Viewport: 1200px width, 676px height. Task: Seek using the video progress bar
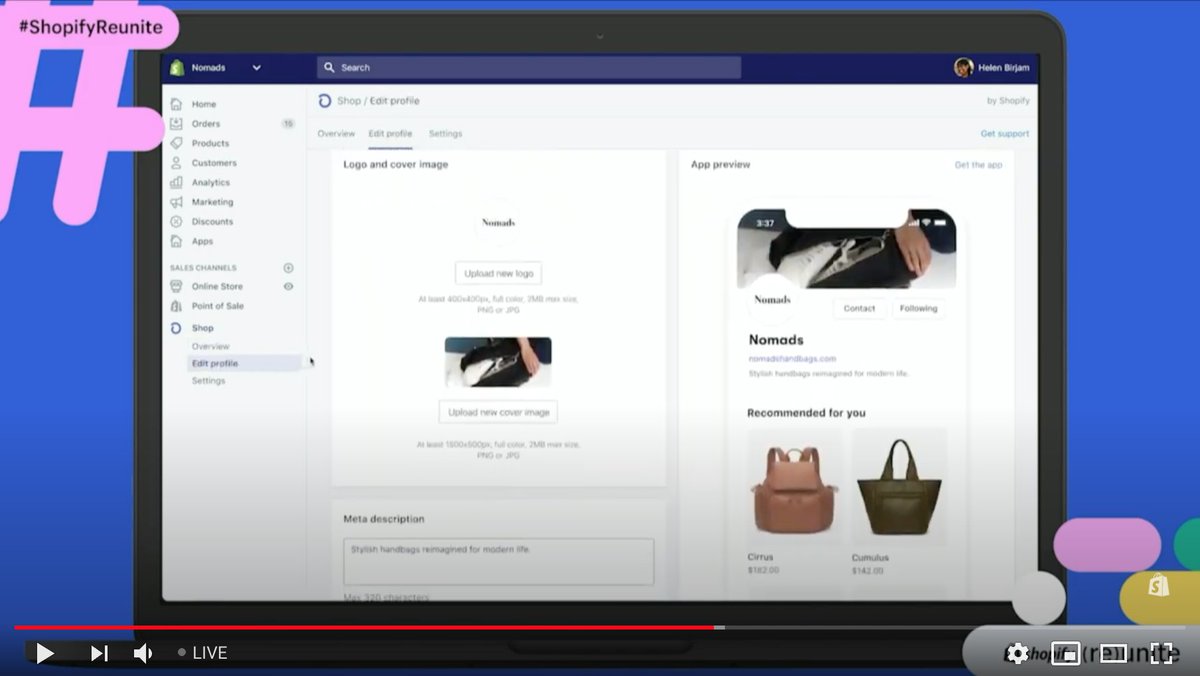point(600,628)
